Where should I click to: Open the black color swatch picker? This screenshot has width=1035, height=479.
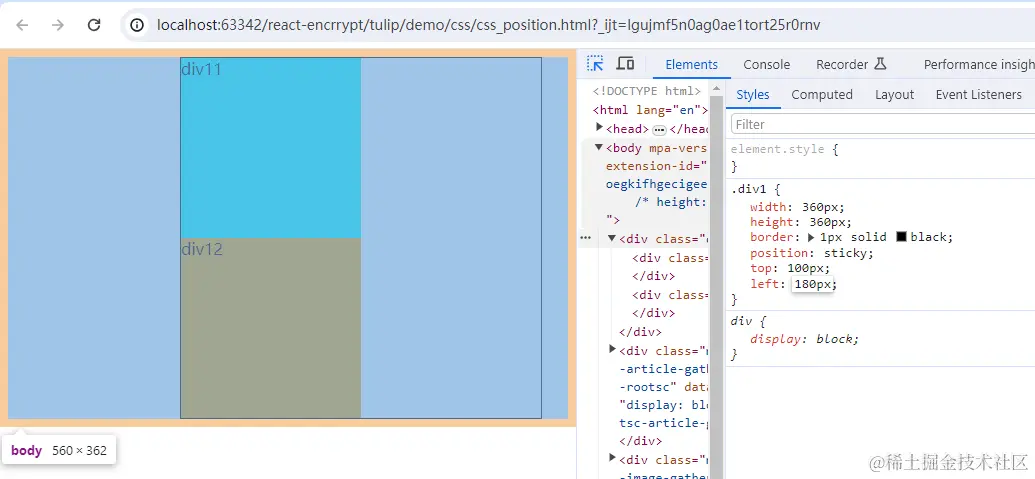tap(901, 237)
